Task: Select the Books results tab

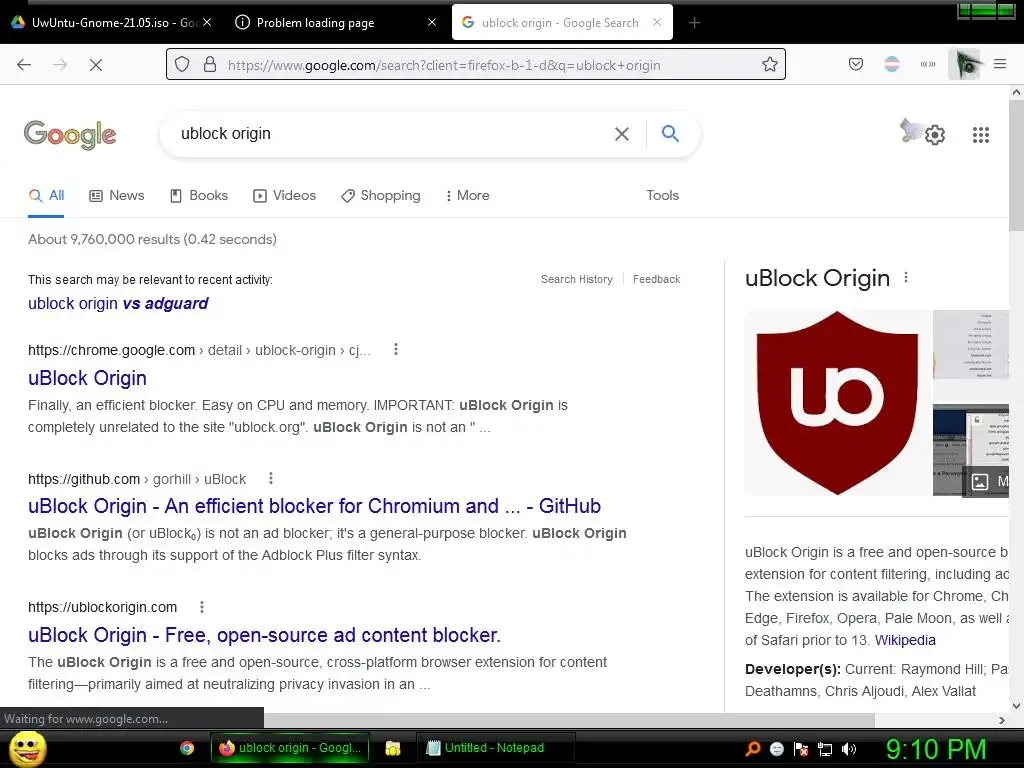Action: point(199,195)
